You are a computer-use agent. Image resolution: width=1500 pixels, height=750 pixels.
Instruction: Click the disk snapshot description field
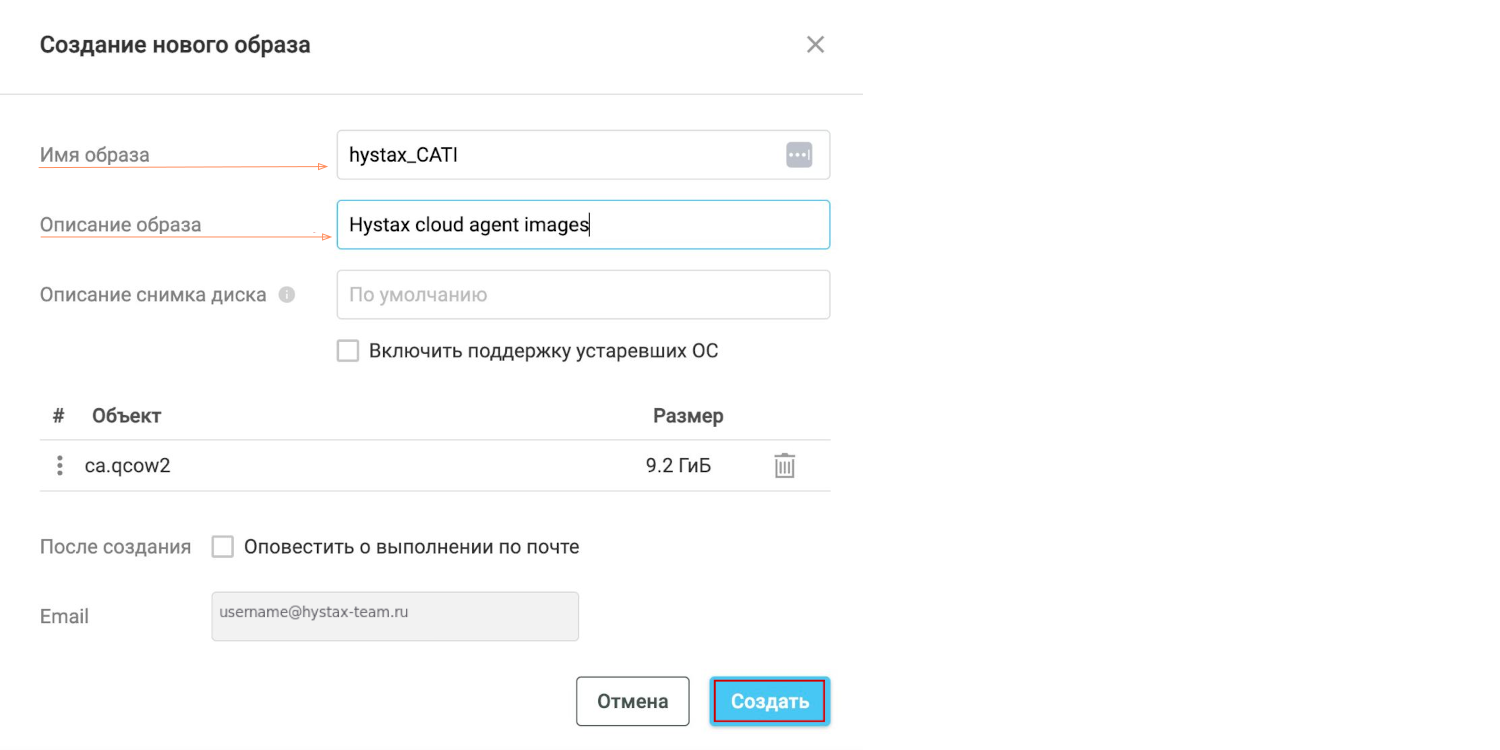(583, 295)
